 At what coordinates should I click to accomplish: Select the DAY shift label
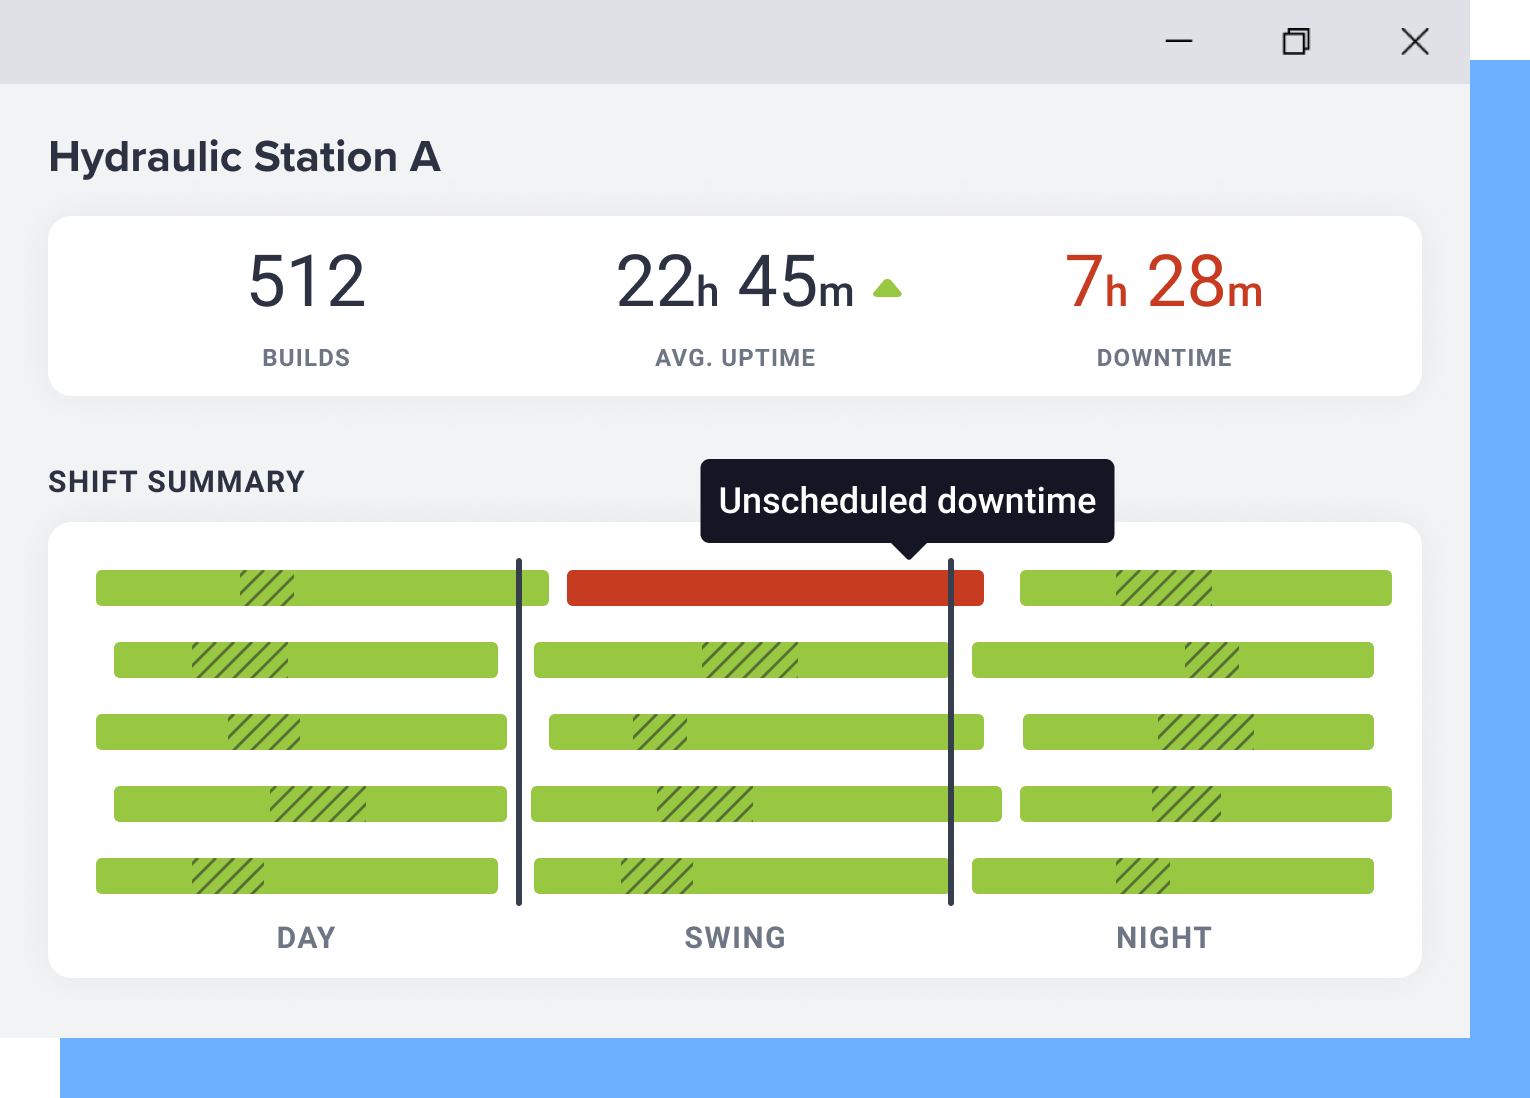coord(305,937)
